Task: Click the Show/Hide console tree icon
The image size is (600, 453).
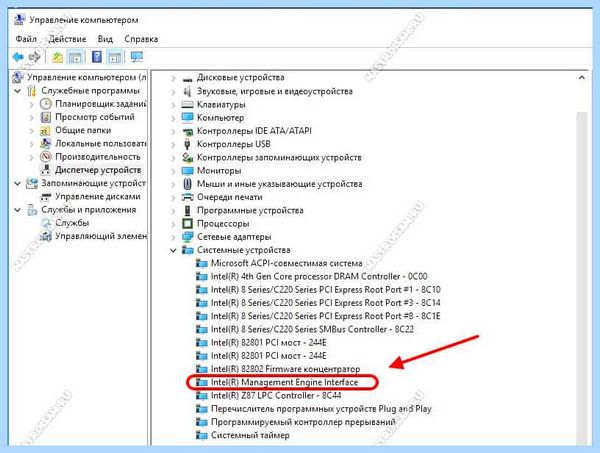Action: [75, 57]
